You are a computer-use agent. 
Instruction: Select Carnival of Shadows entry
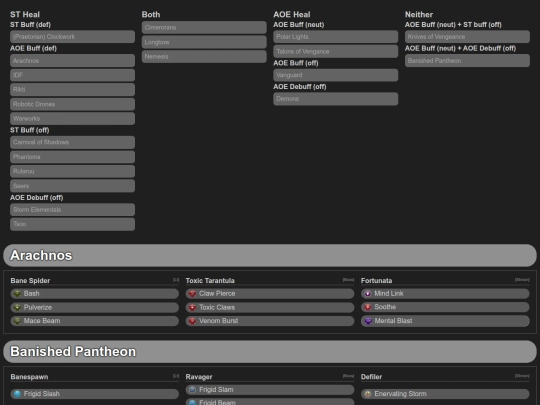[72, 142]
